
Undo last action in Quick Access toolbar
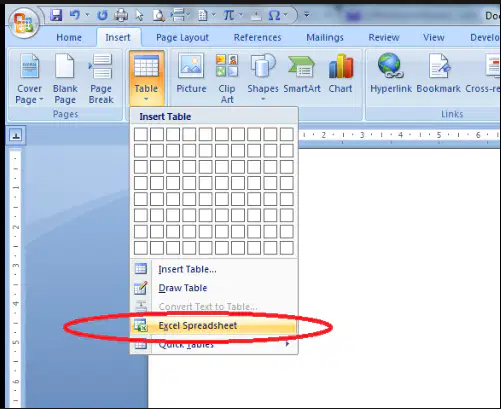pos(75,15)
